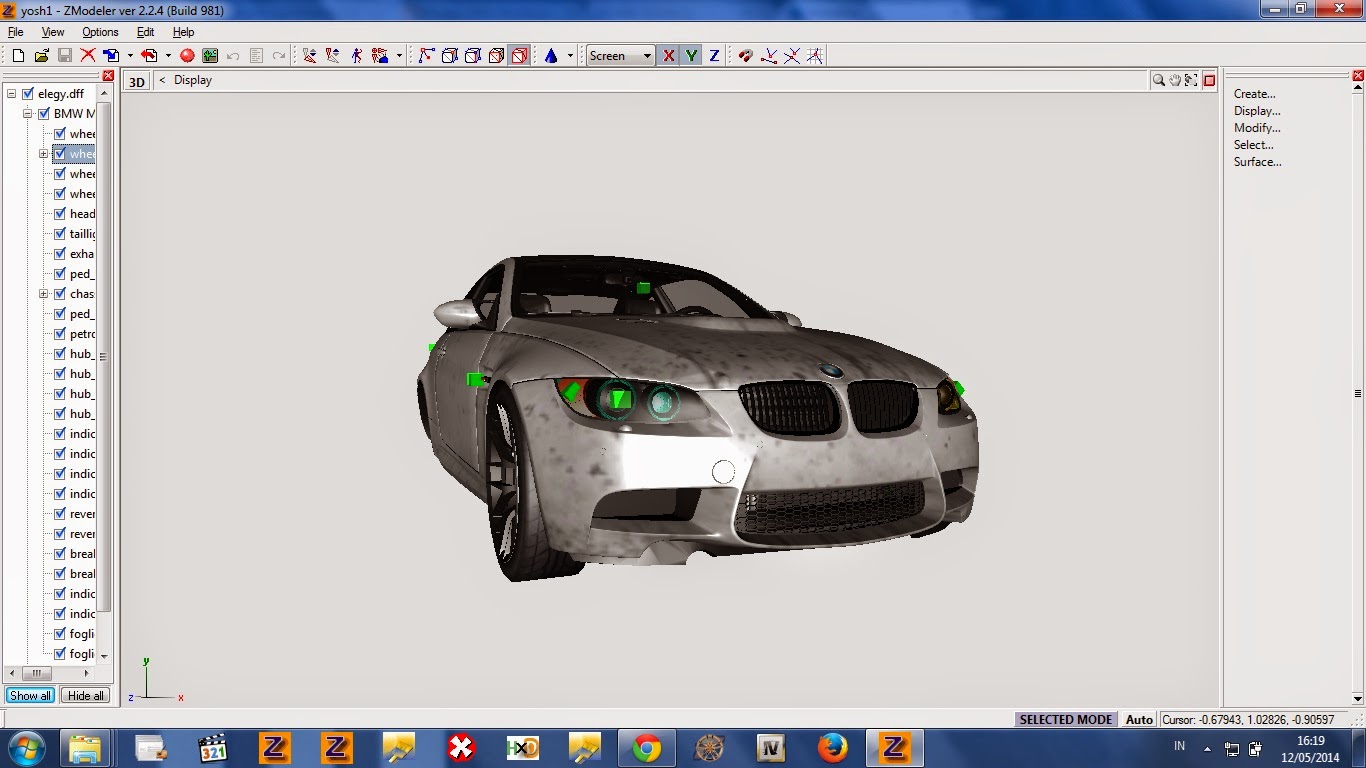The width and height of the screenshot is (1366, 768).
Task: Select the X axis constraint icon
Action: pos(668,56)
